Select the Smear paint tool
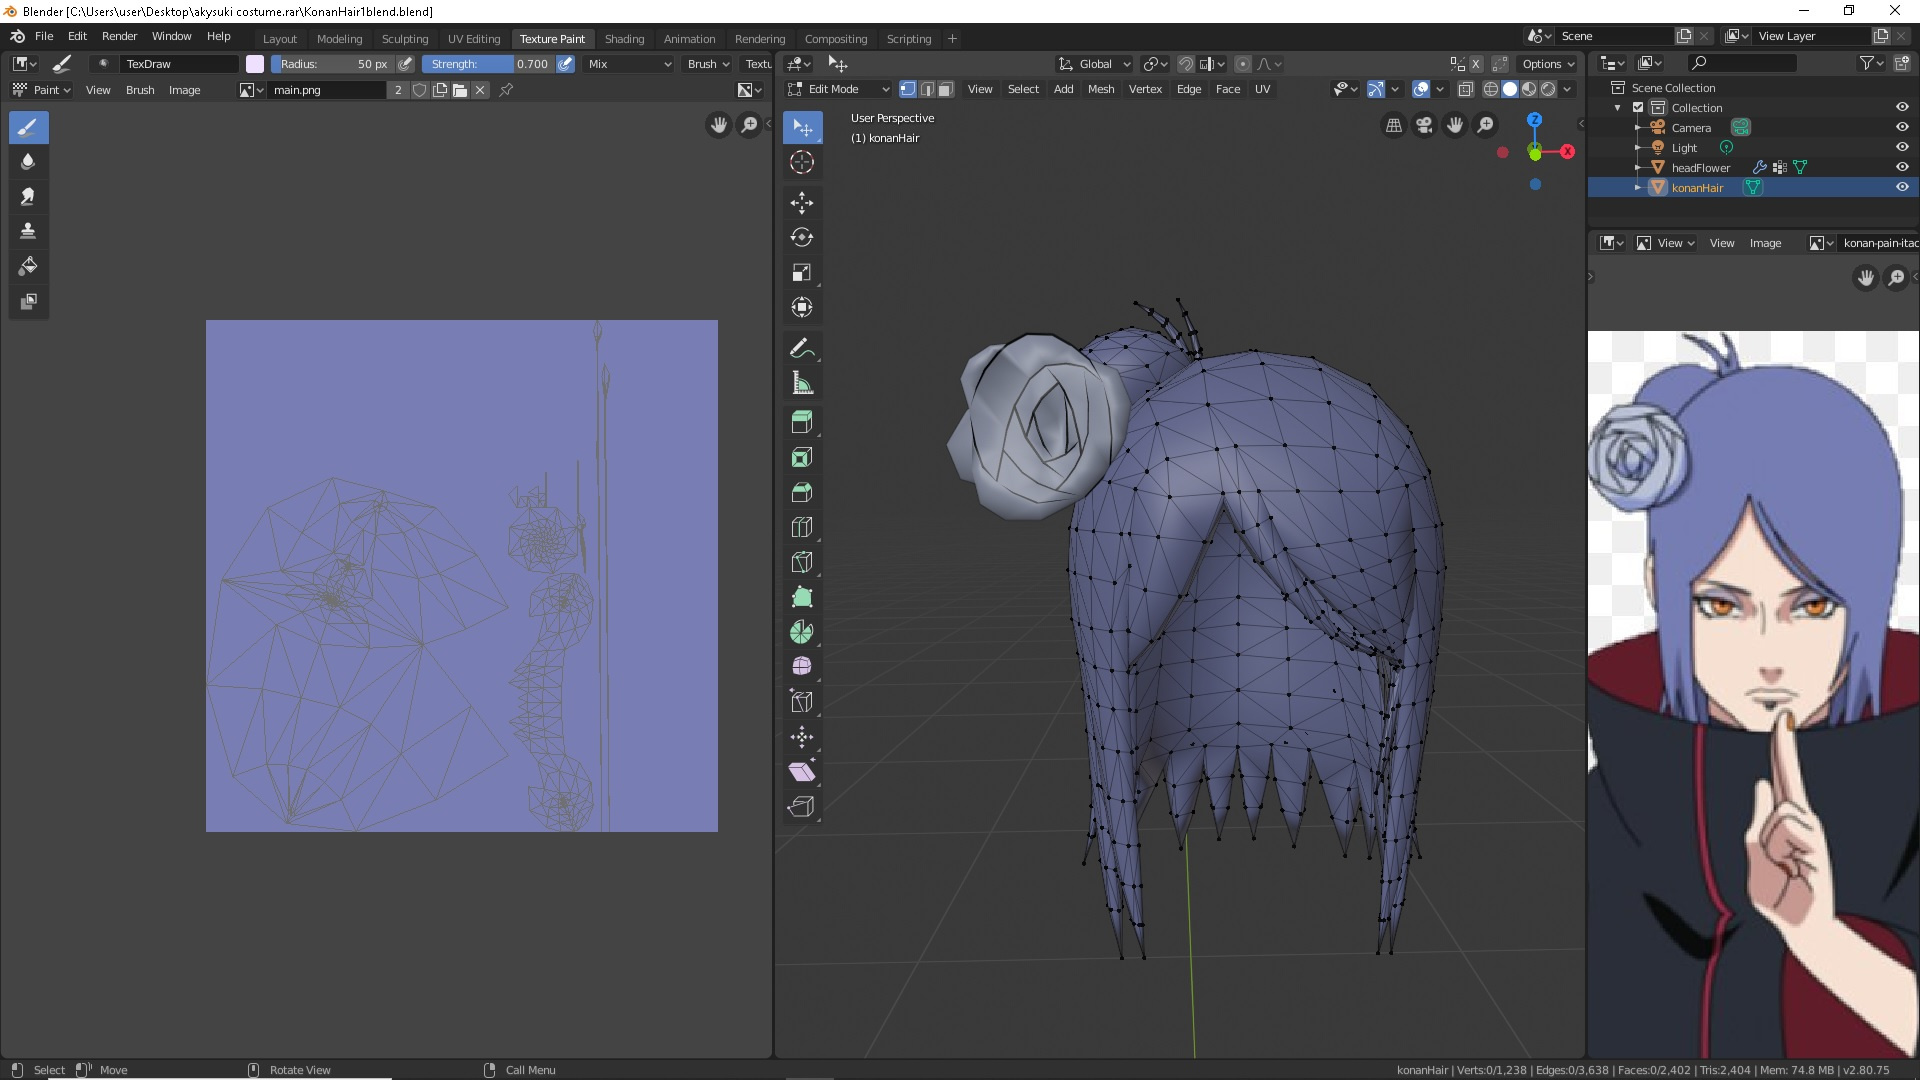Viewport: 1920px width, 1080px height. [28, 197]
